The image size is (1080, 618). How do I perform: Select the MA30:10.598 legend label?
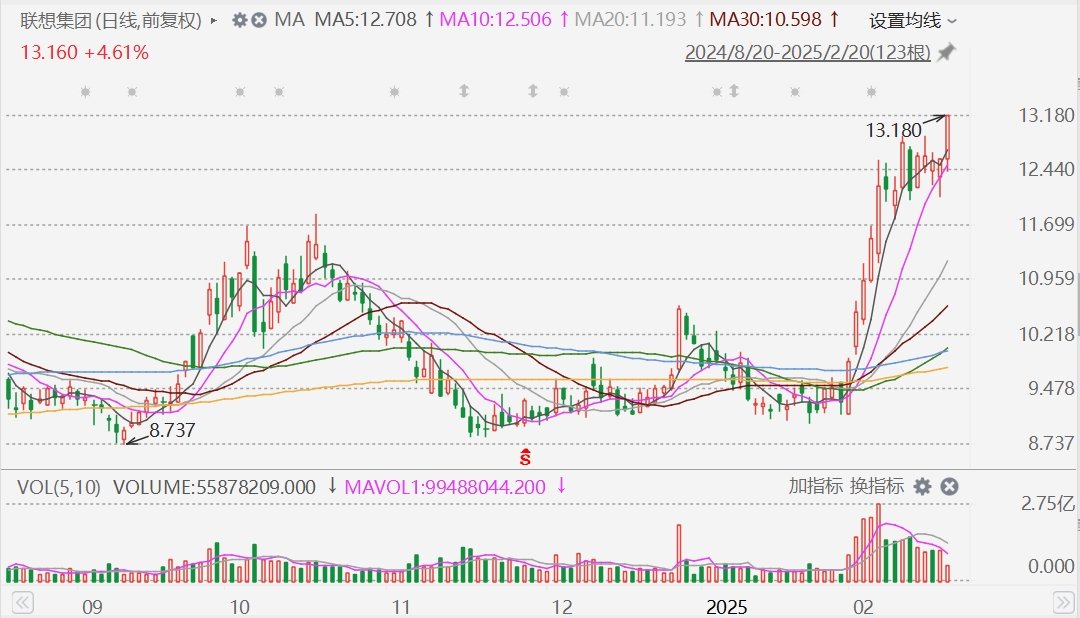766,19
